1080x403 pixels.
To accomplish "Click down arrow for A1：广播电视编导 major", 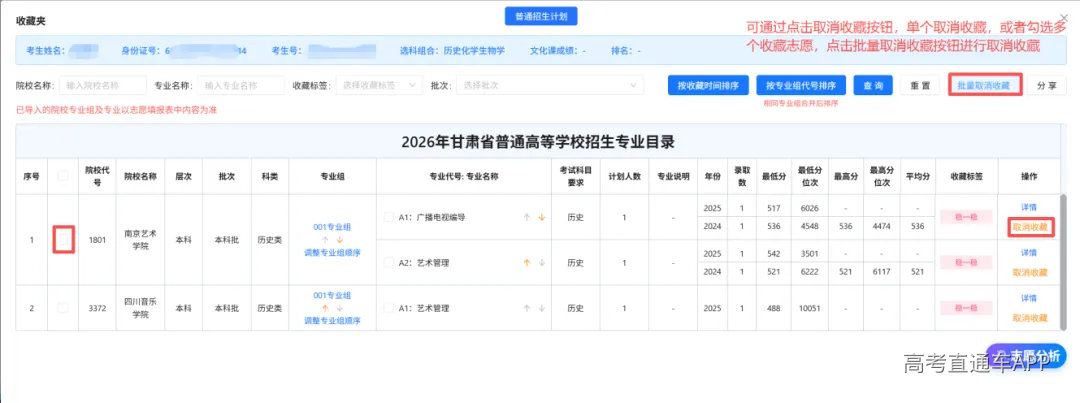I will [541, 217].
